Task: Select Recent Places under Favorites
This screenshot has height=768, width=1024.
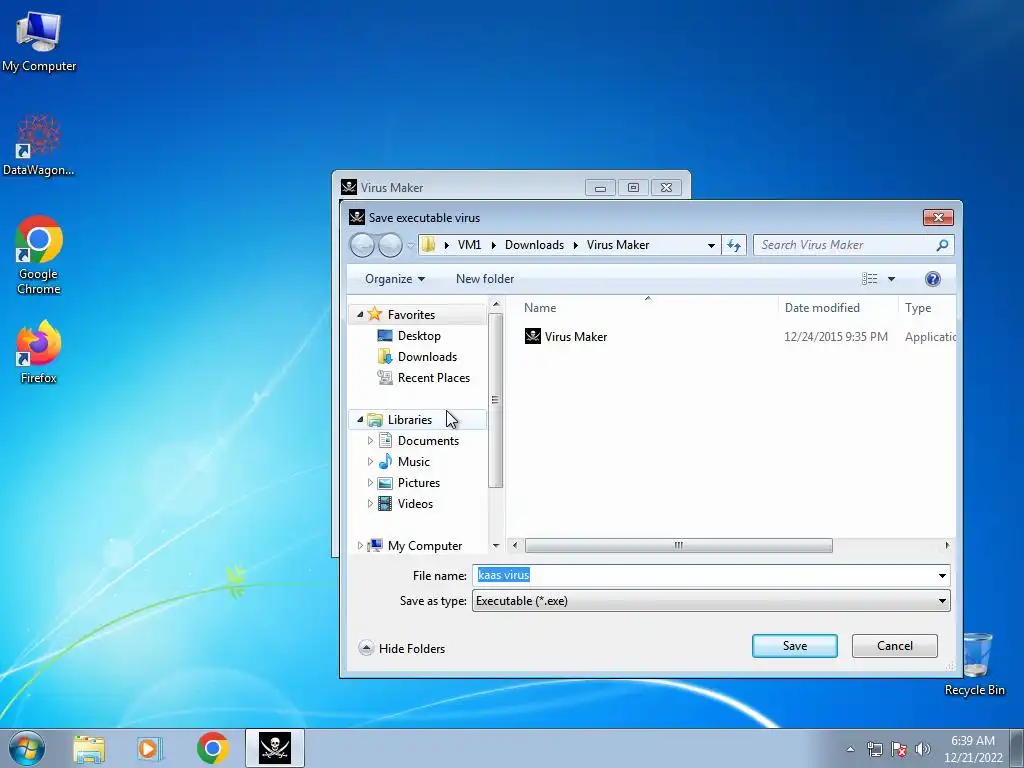Action: (x=434, y=377)
